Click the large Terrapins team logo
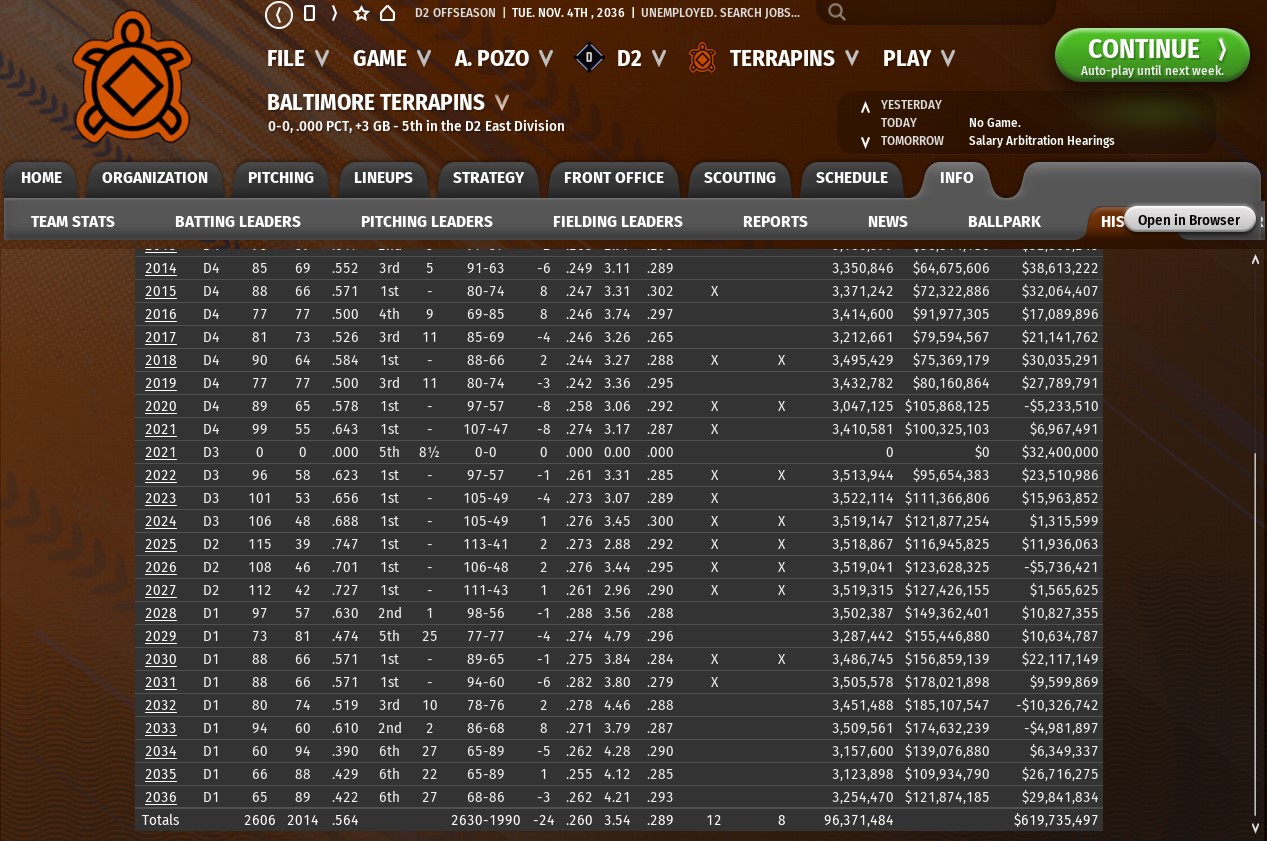Image resolution: width=1267 pixels, height=841 pixels. (132, 78)
